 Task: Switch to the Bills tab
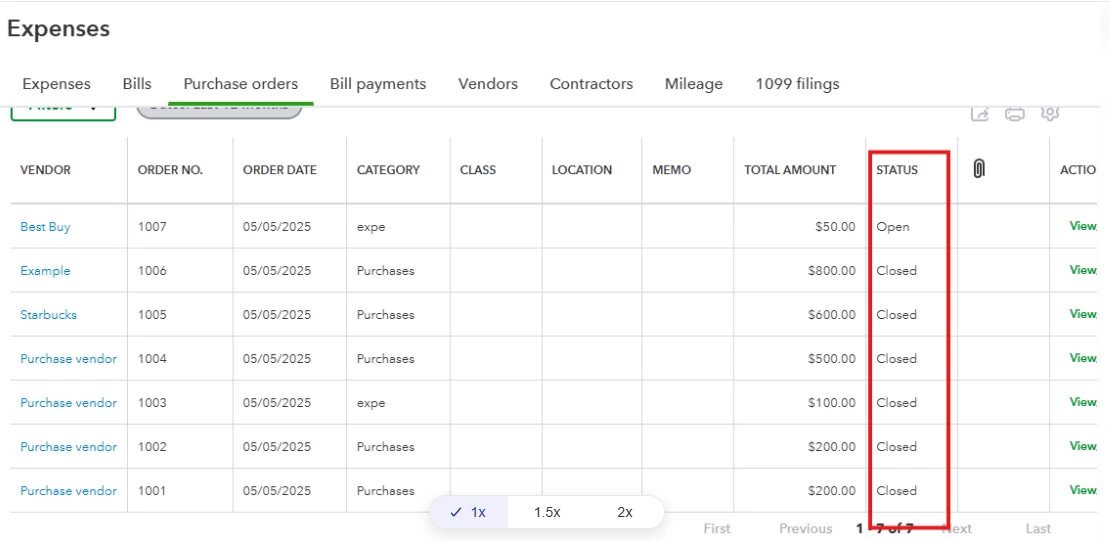[x=137, y=84]
